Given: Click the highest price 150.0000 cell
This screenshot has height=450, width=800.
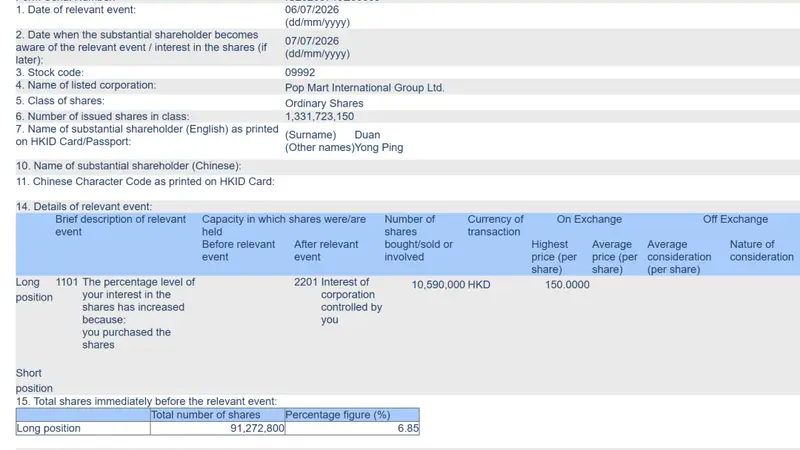Looking at the screenshot, I should 567,285.
